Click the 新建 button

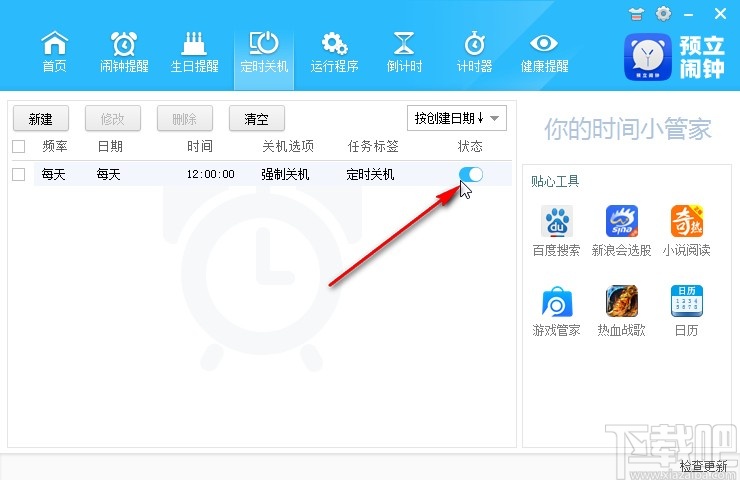41,118
